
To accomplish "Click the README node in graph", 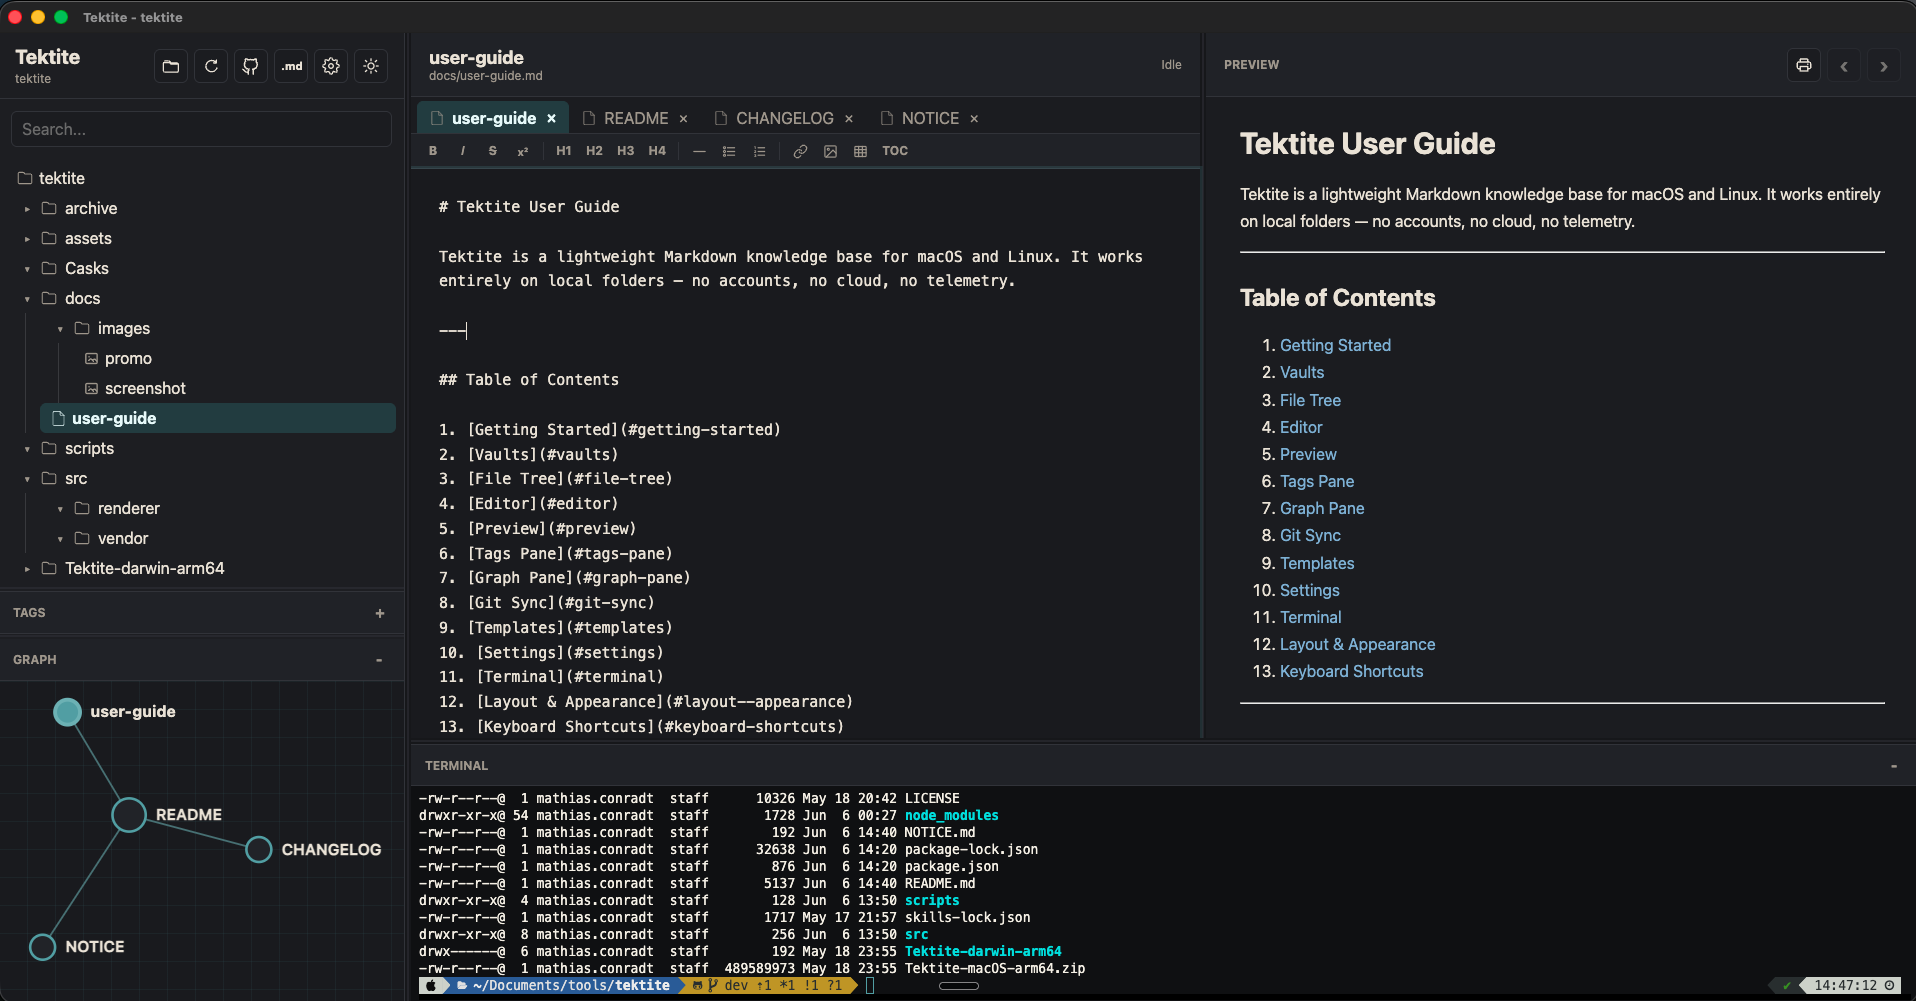I will pyautogui.click(x=129, y=815).
